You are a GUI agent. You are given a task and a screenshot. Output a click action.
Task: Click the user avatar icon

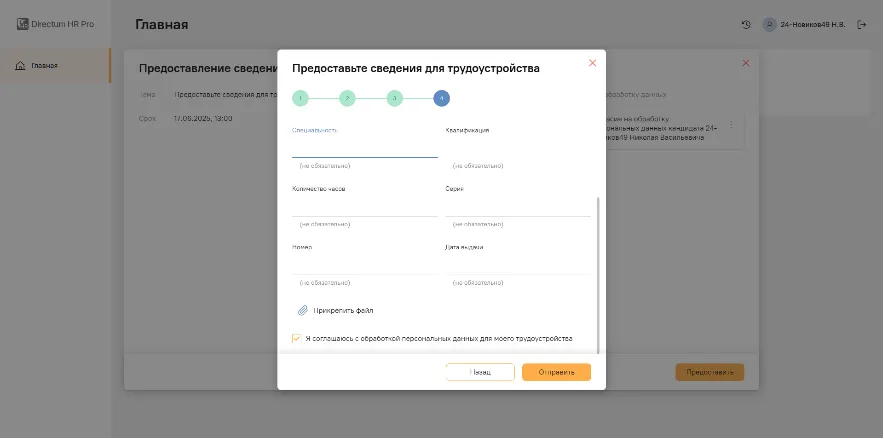(769, 25)
